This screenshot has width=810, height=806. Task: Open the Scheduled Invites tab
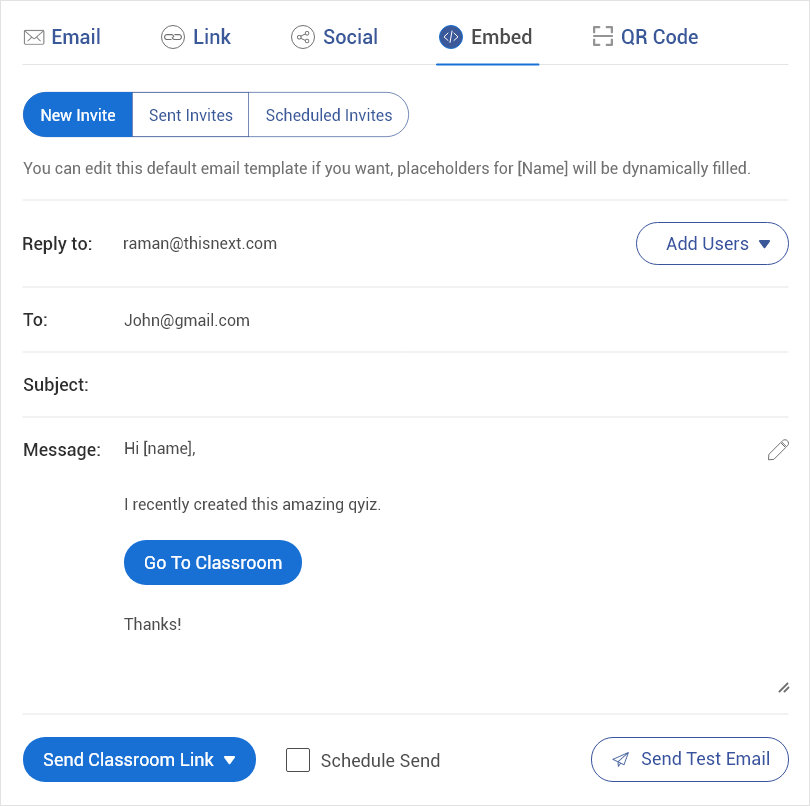click(328, 115)
